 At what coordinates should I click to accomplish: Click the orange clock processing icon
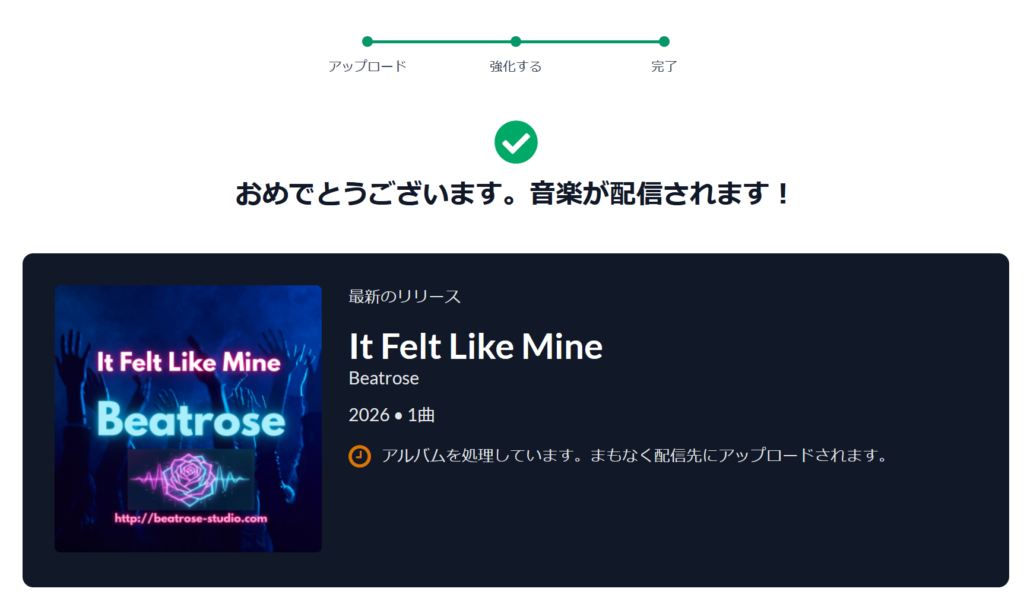click(x=360, y=456)
